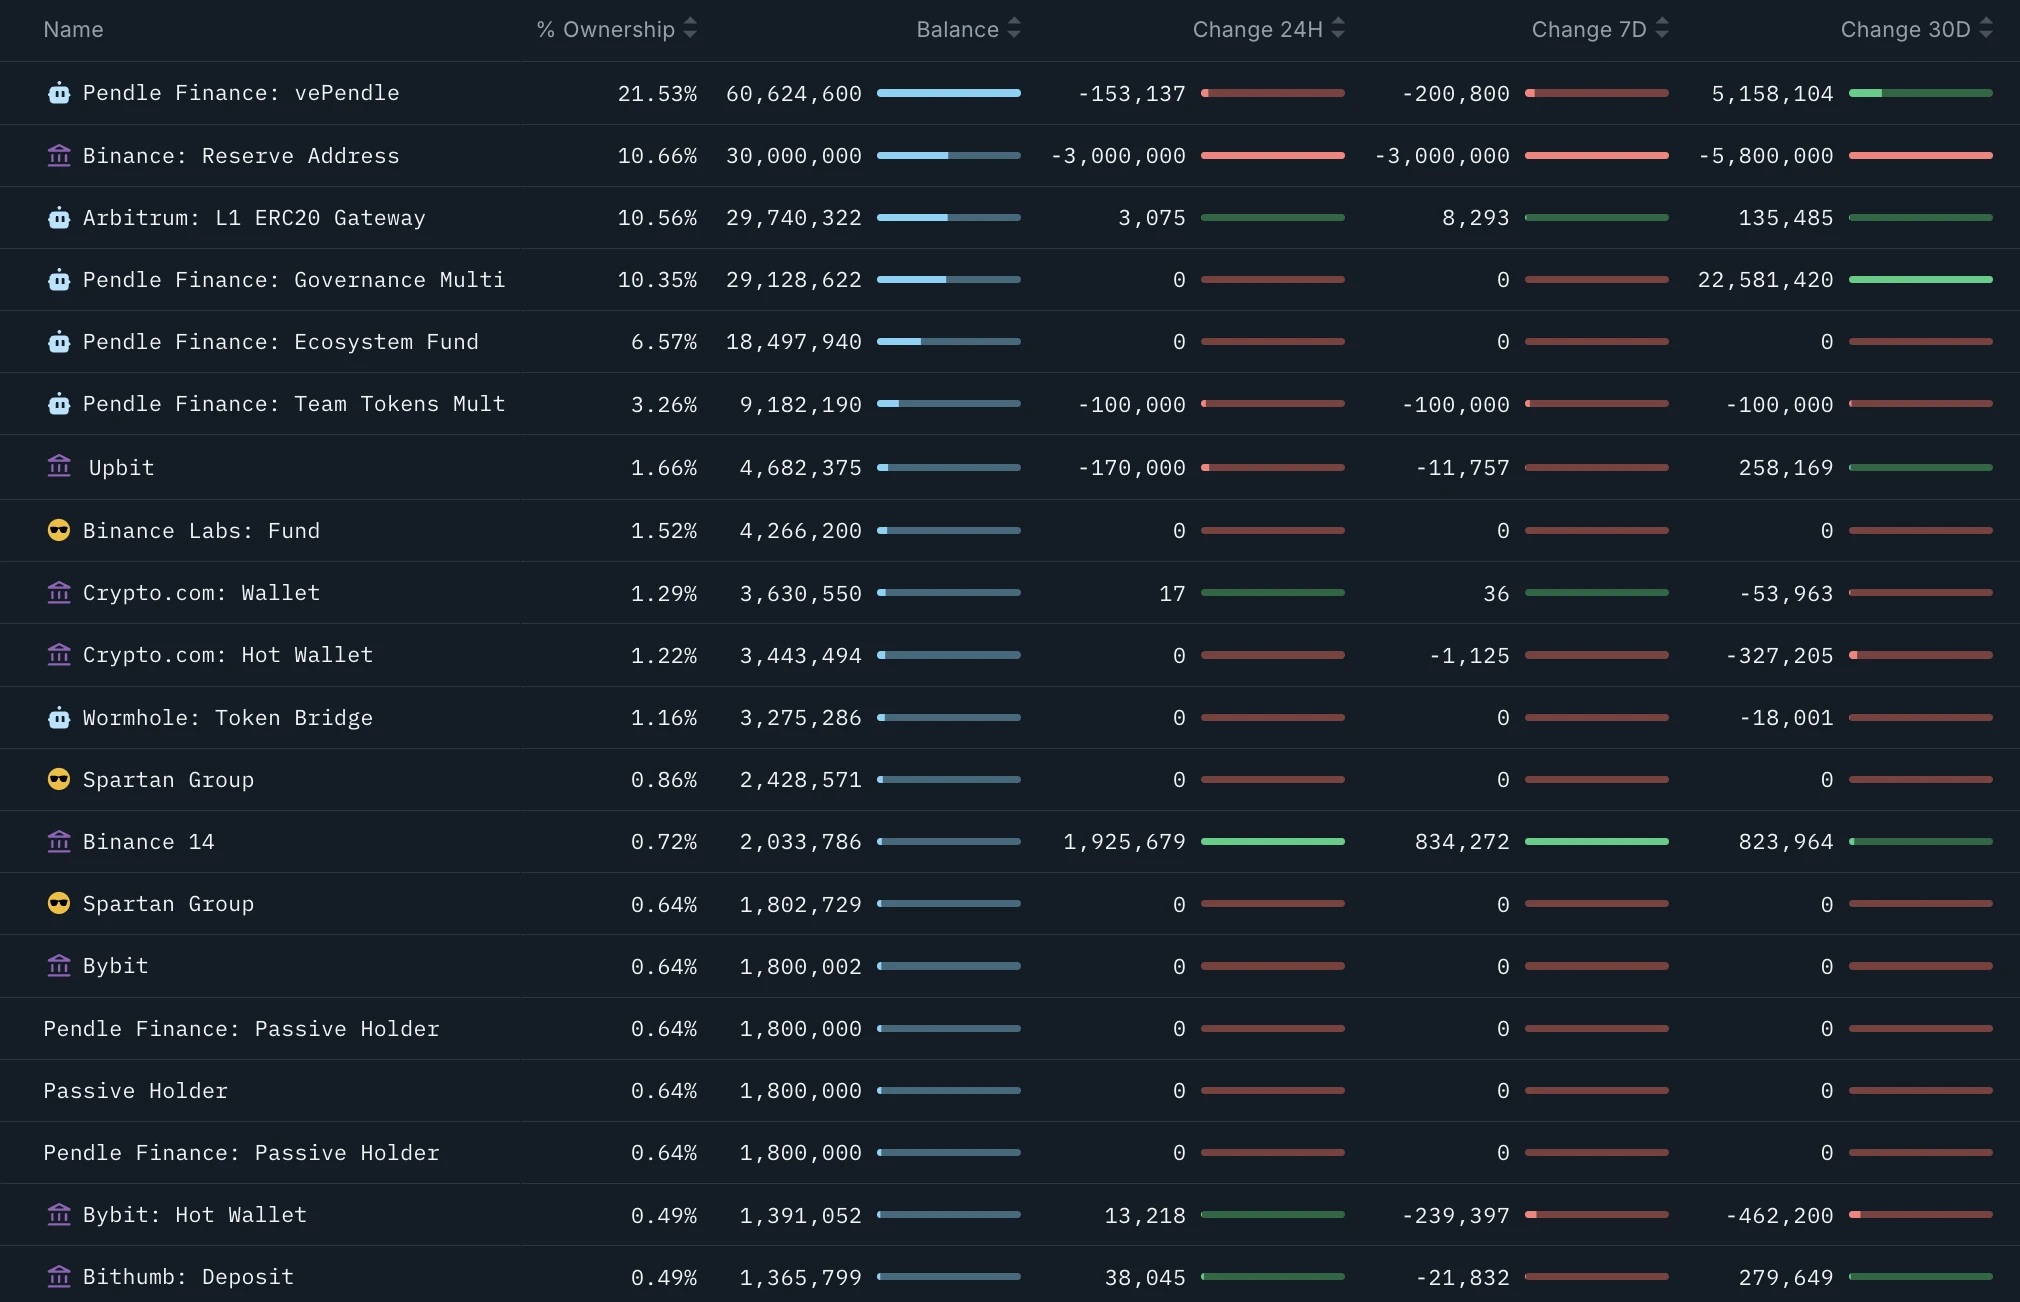Click the robot icon beside Arbitrum: L1 ERC20 Gateway
The width and height of the screenshot is (2020, 1302).
(59, 218)
